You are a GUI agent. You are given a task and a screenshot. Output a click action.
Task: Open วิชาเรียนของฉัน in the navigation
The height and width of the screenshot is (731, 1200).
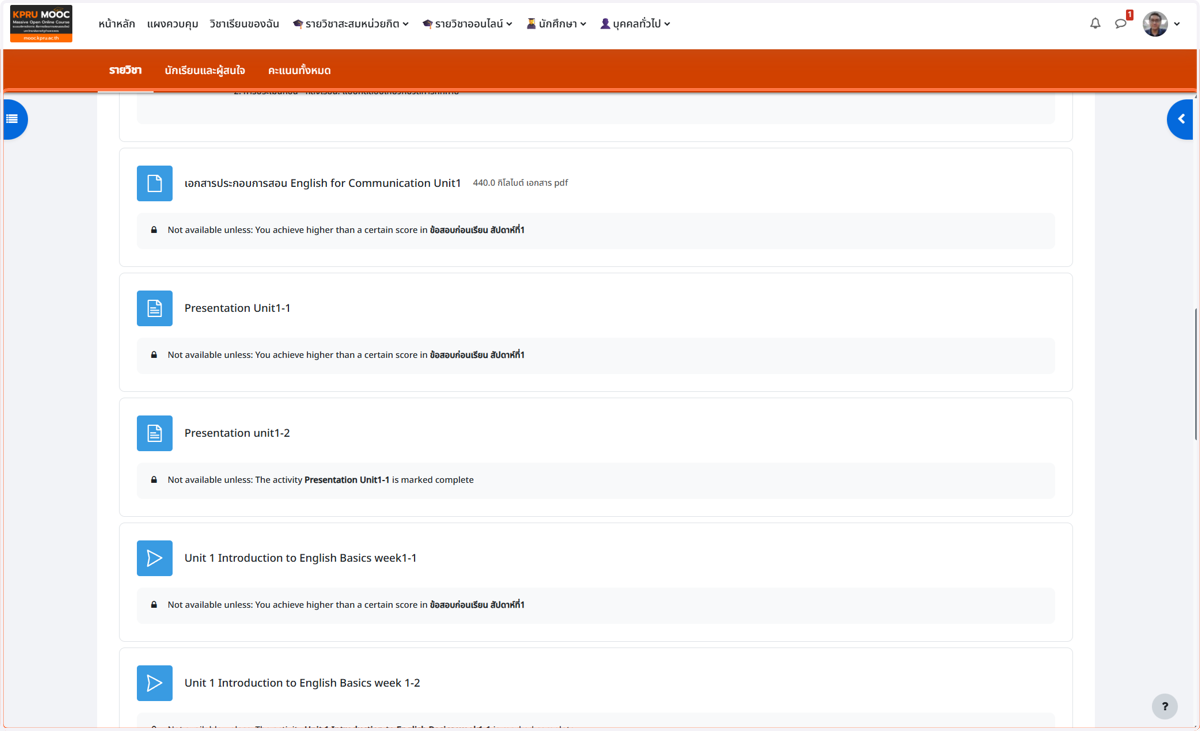click(x=244, y=24)
